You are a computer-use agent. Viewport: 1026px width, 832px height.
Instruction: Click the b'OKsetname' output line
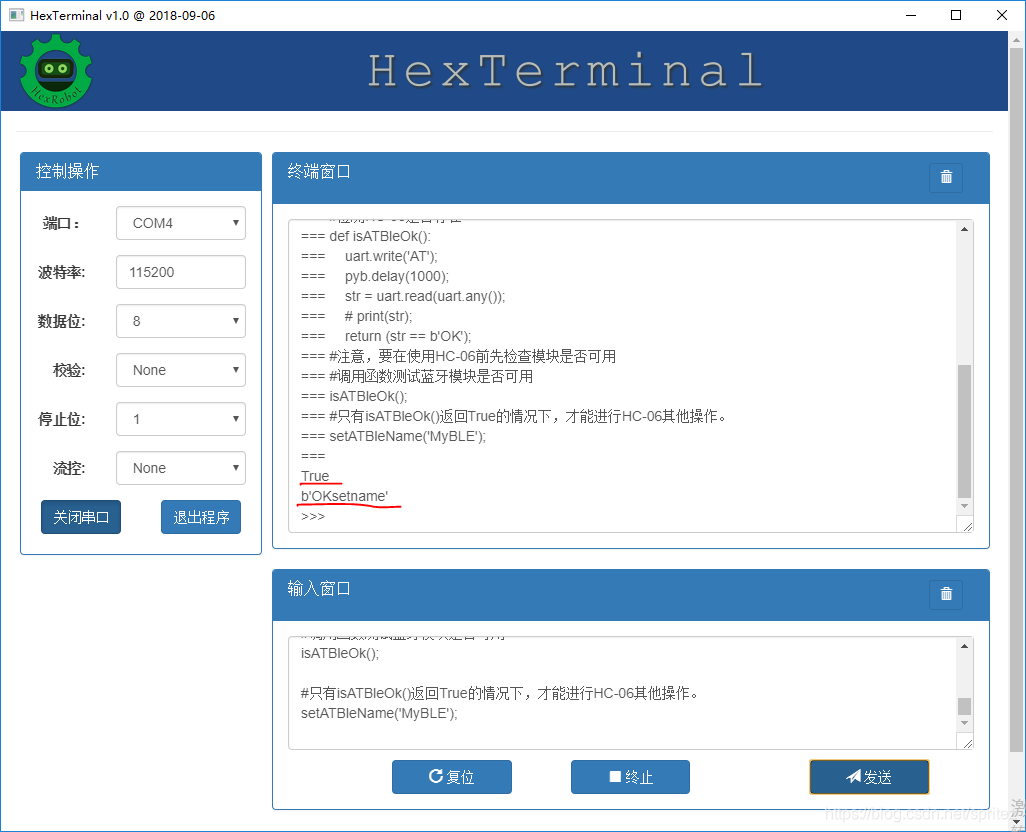tap(344, 496)
